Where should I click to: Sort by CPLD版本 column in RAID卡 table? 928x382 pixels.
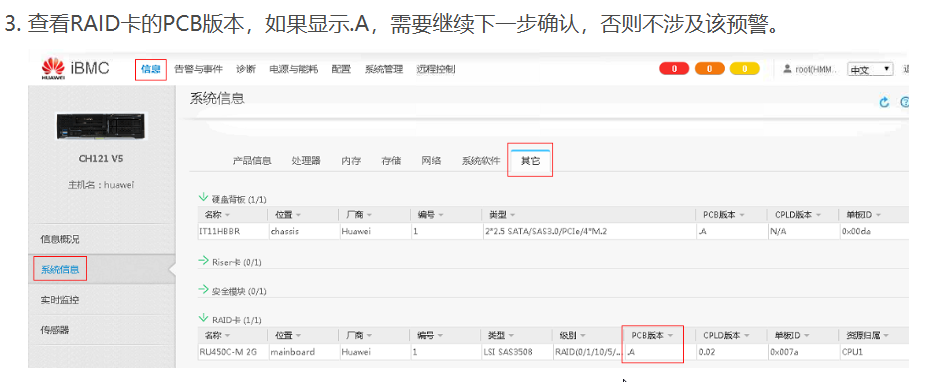coord(726,335)
